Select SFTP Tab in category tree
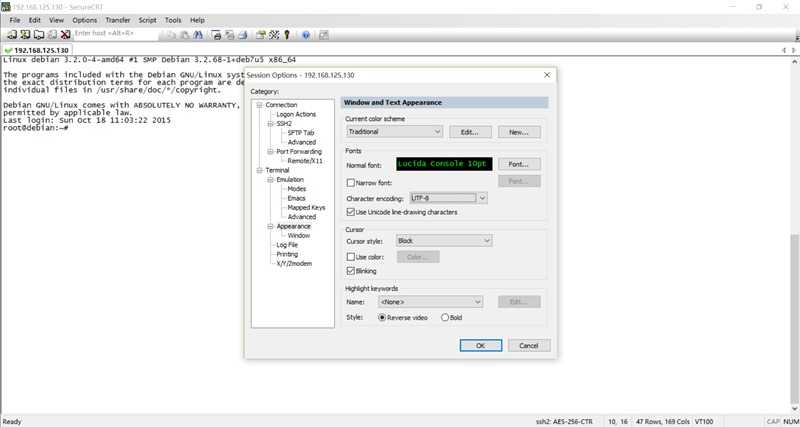This screenshot has width=800, height=427. 301,133
